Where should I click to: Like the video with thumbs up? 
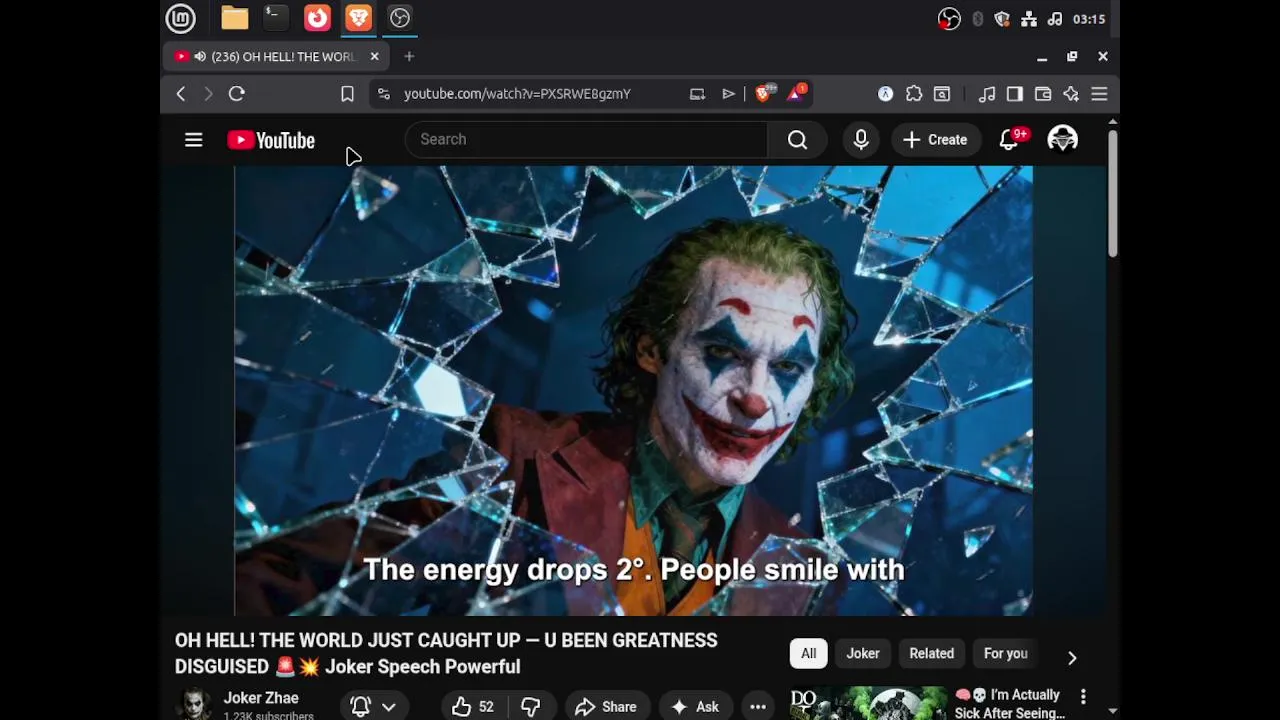pyautogui.click(x=473, y=707)
